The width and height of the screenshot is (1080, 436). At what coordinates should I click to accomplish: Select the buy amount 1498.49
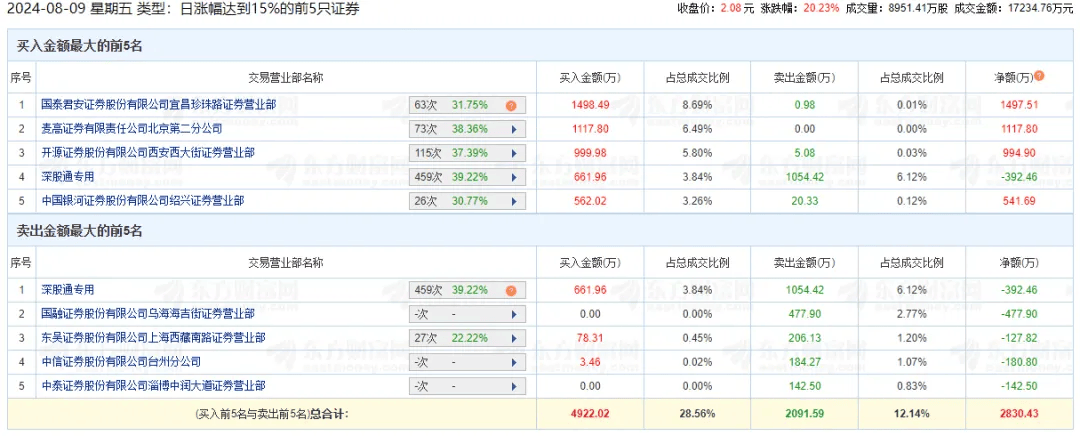tap(590, 105)
